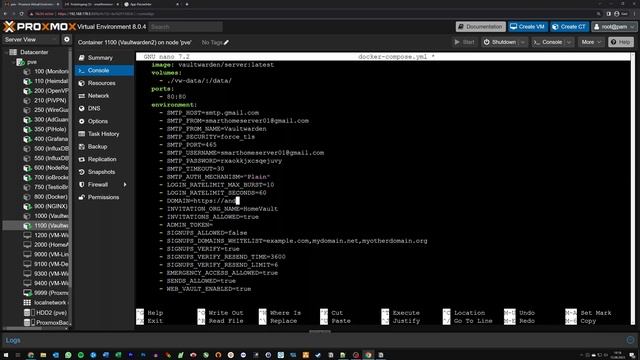The height and width of the screenshot is (360, 640).
Task: Select container 1000 (Vaultwarden)
Action: [51, 216]
